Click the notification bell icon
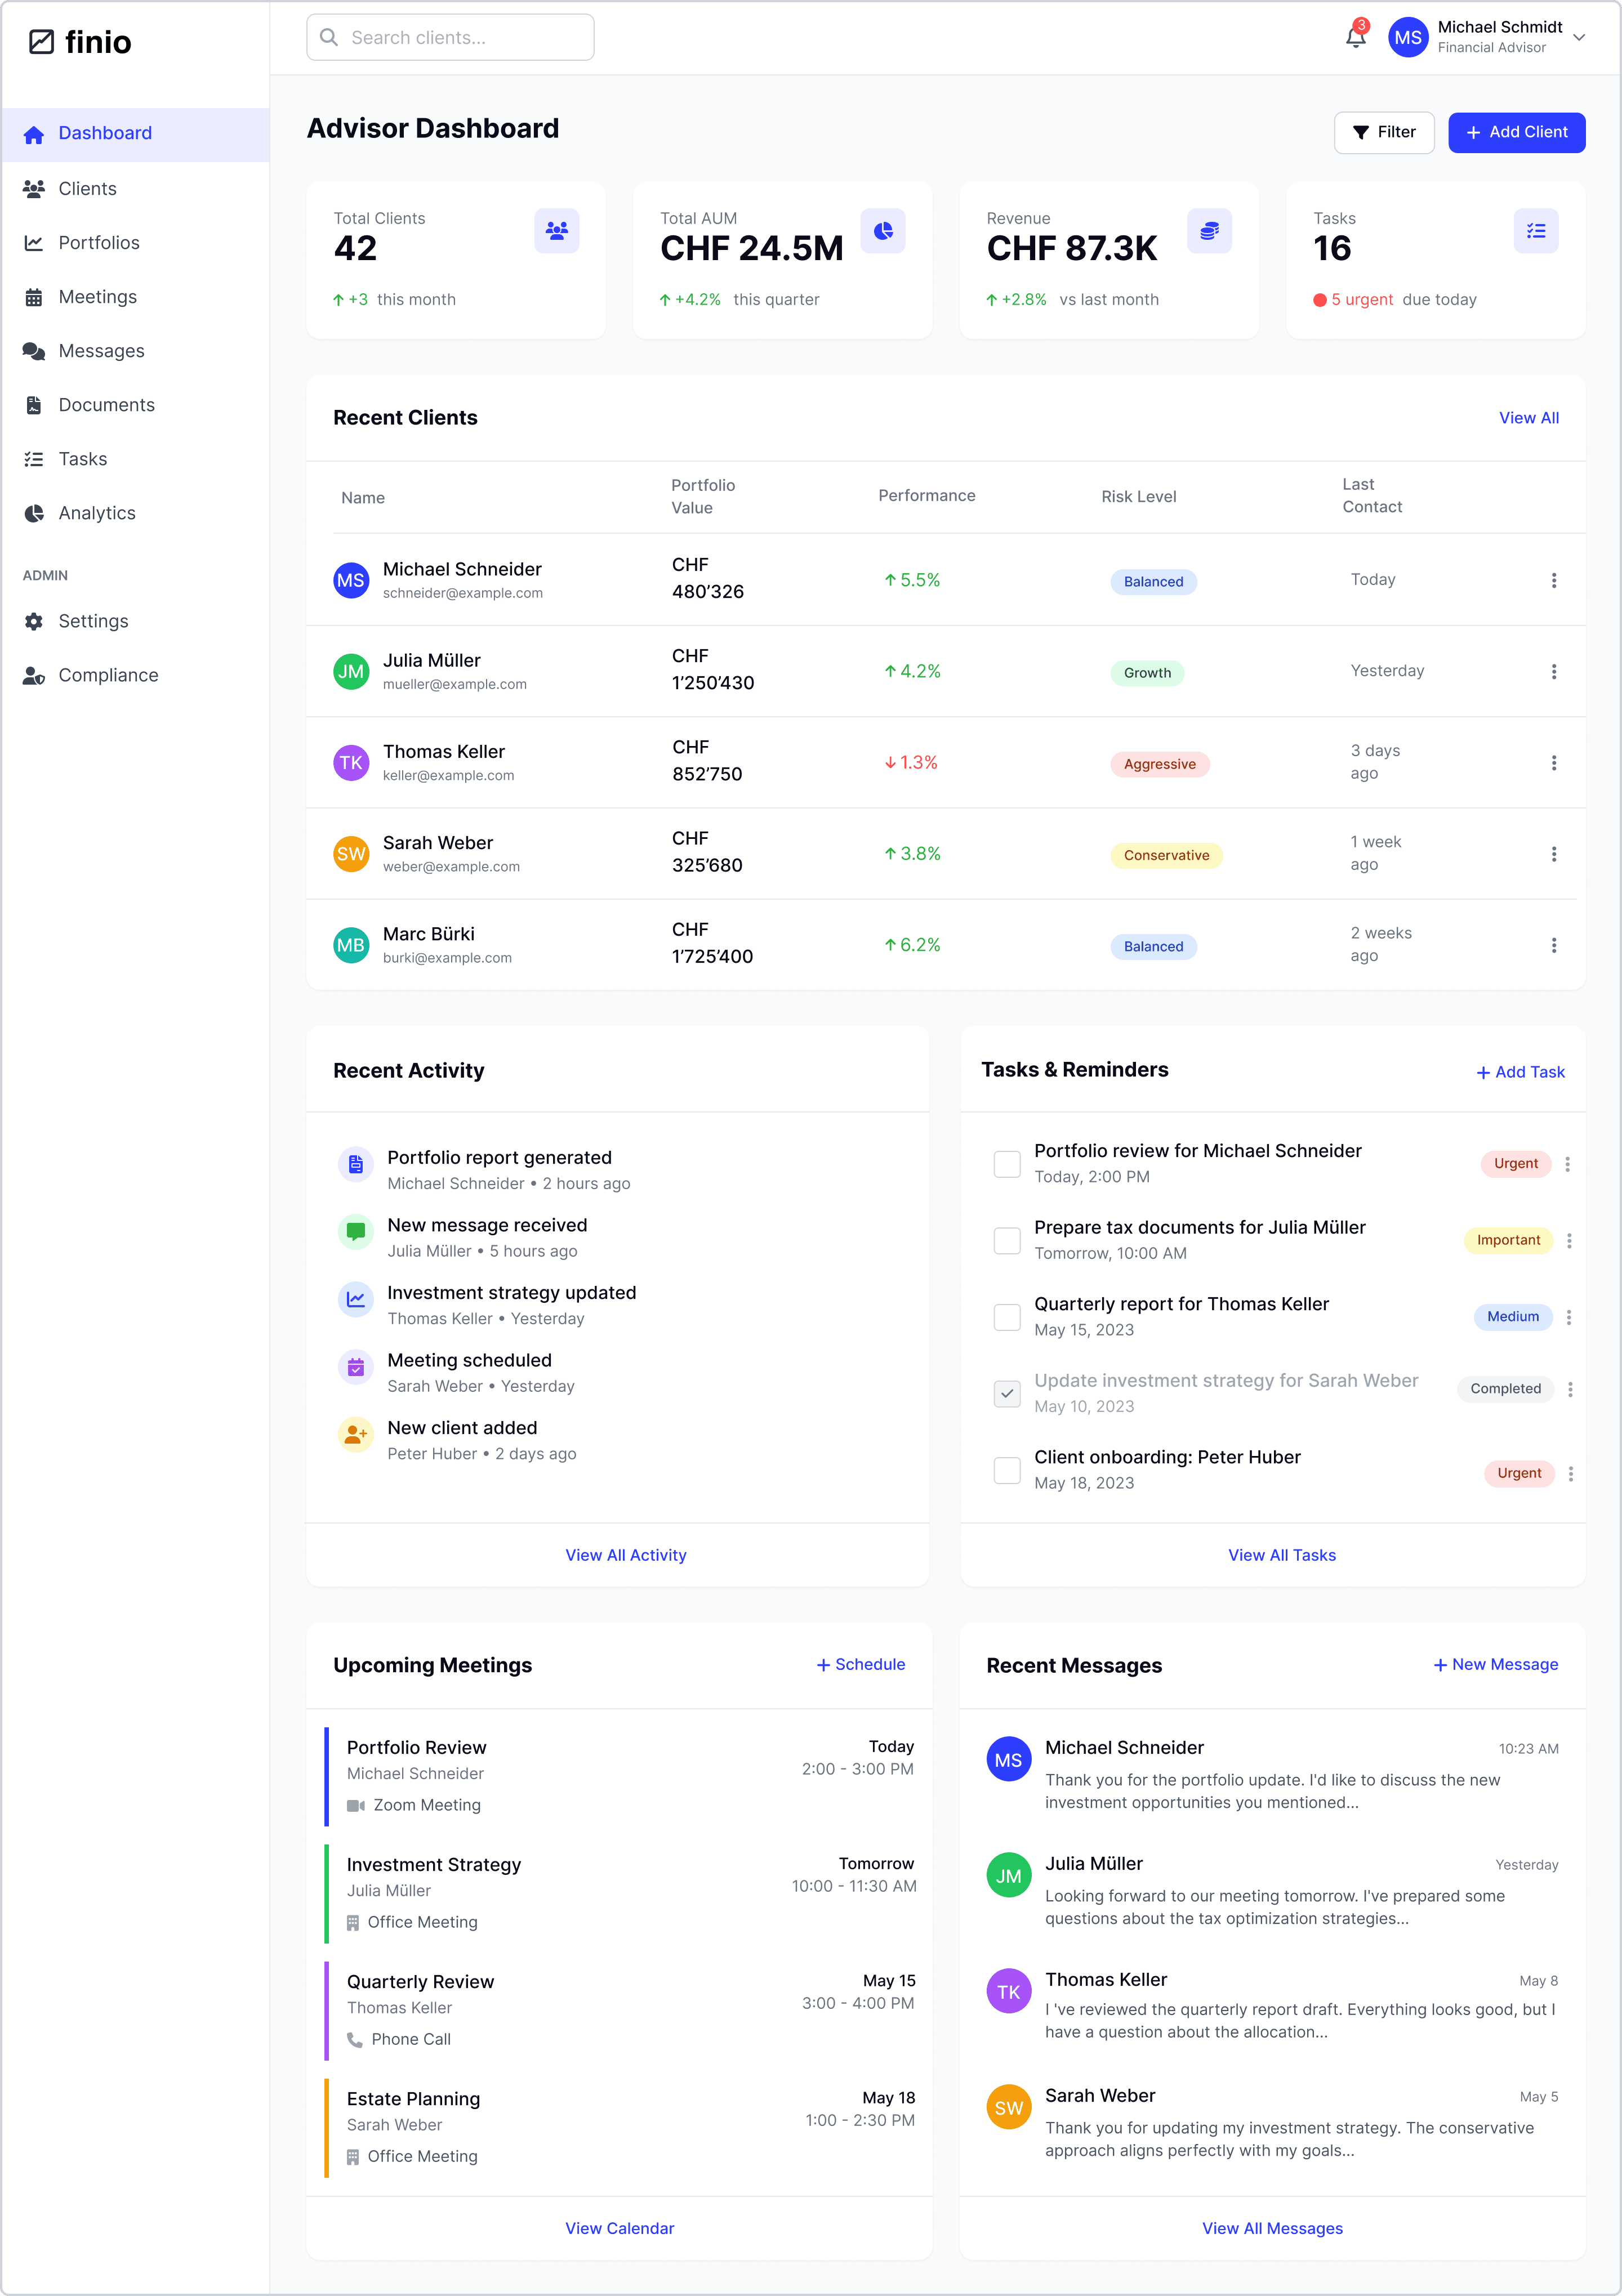 point(1355,37)
